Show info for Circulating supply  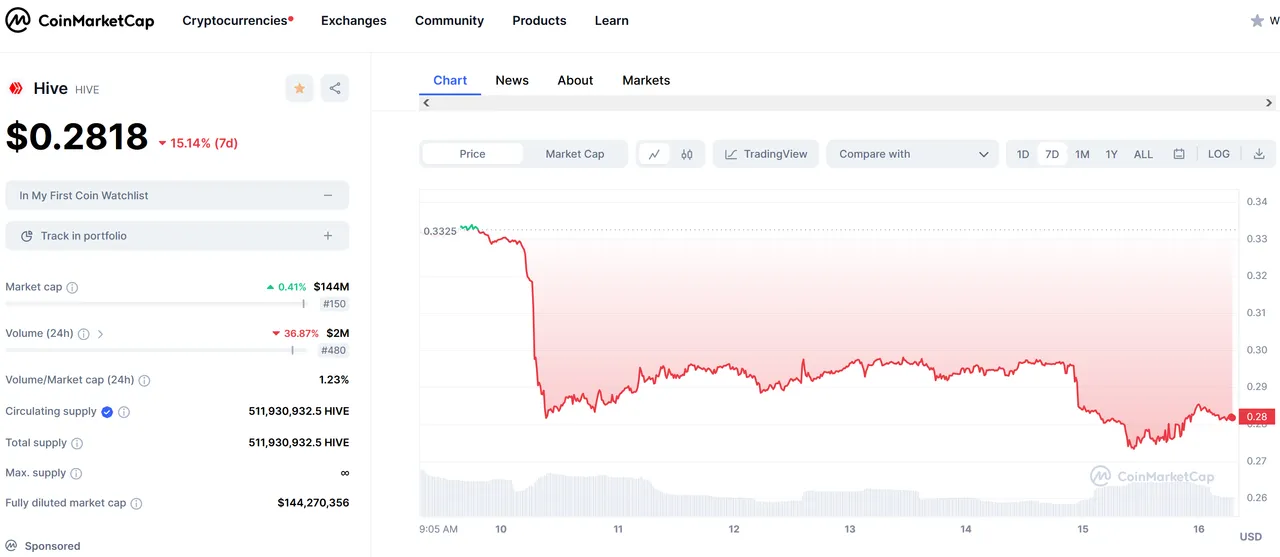pos(124,412)
